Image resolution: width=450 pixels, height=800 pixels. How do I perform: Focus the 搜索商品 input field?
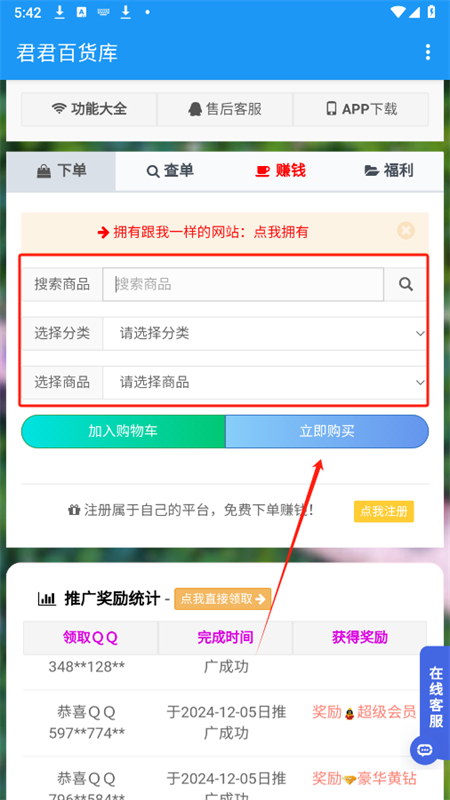(x=243, y=284)
